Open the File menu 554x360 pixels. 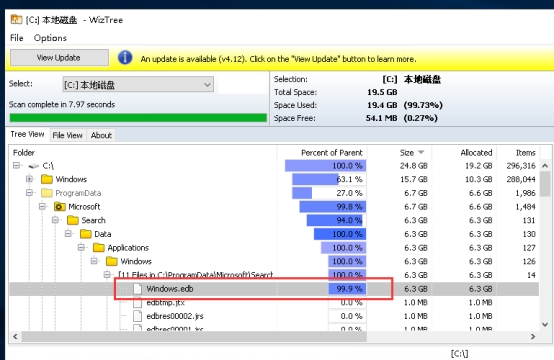[x=17, y=38]
